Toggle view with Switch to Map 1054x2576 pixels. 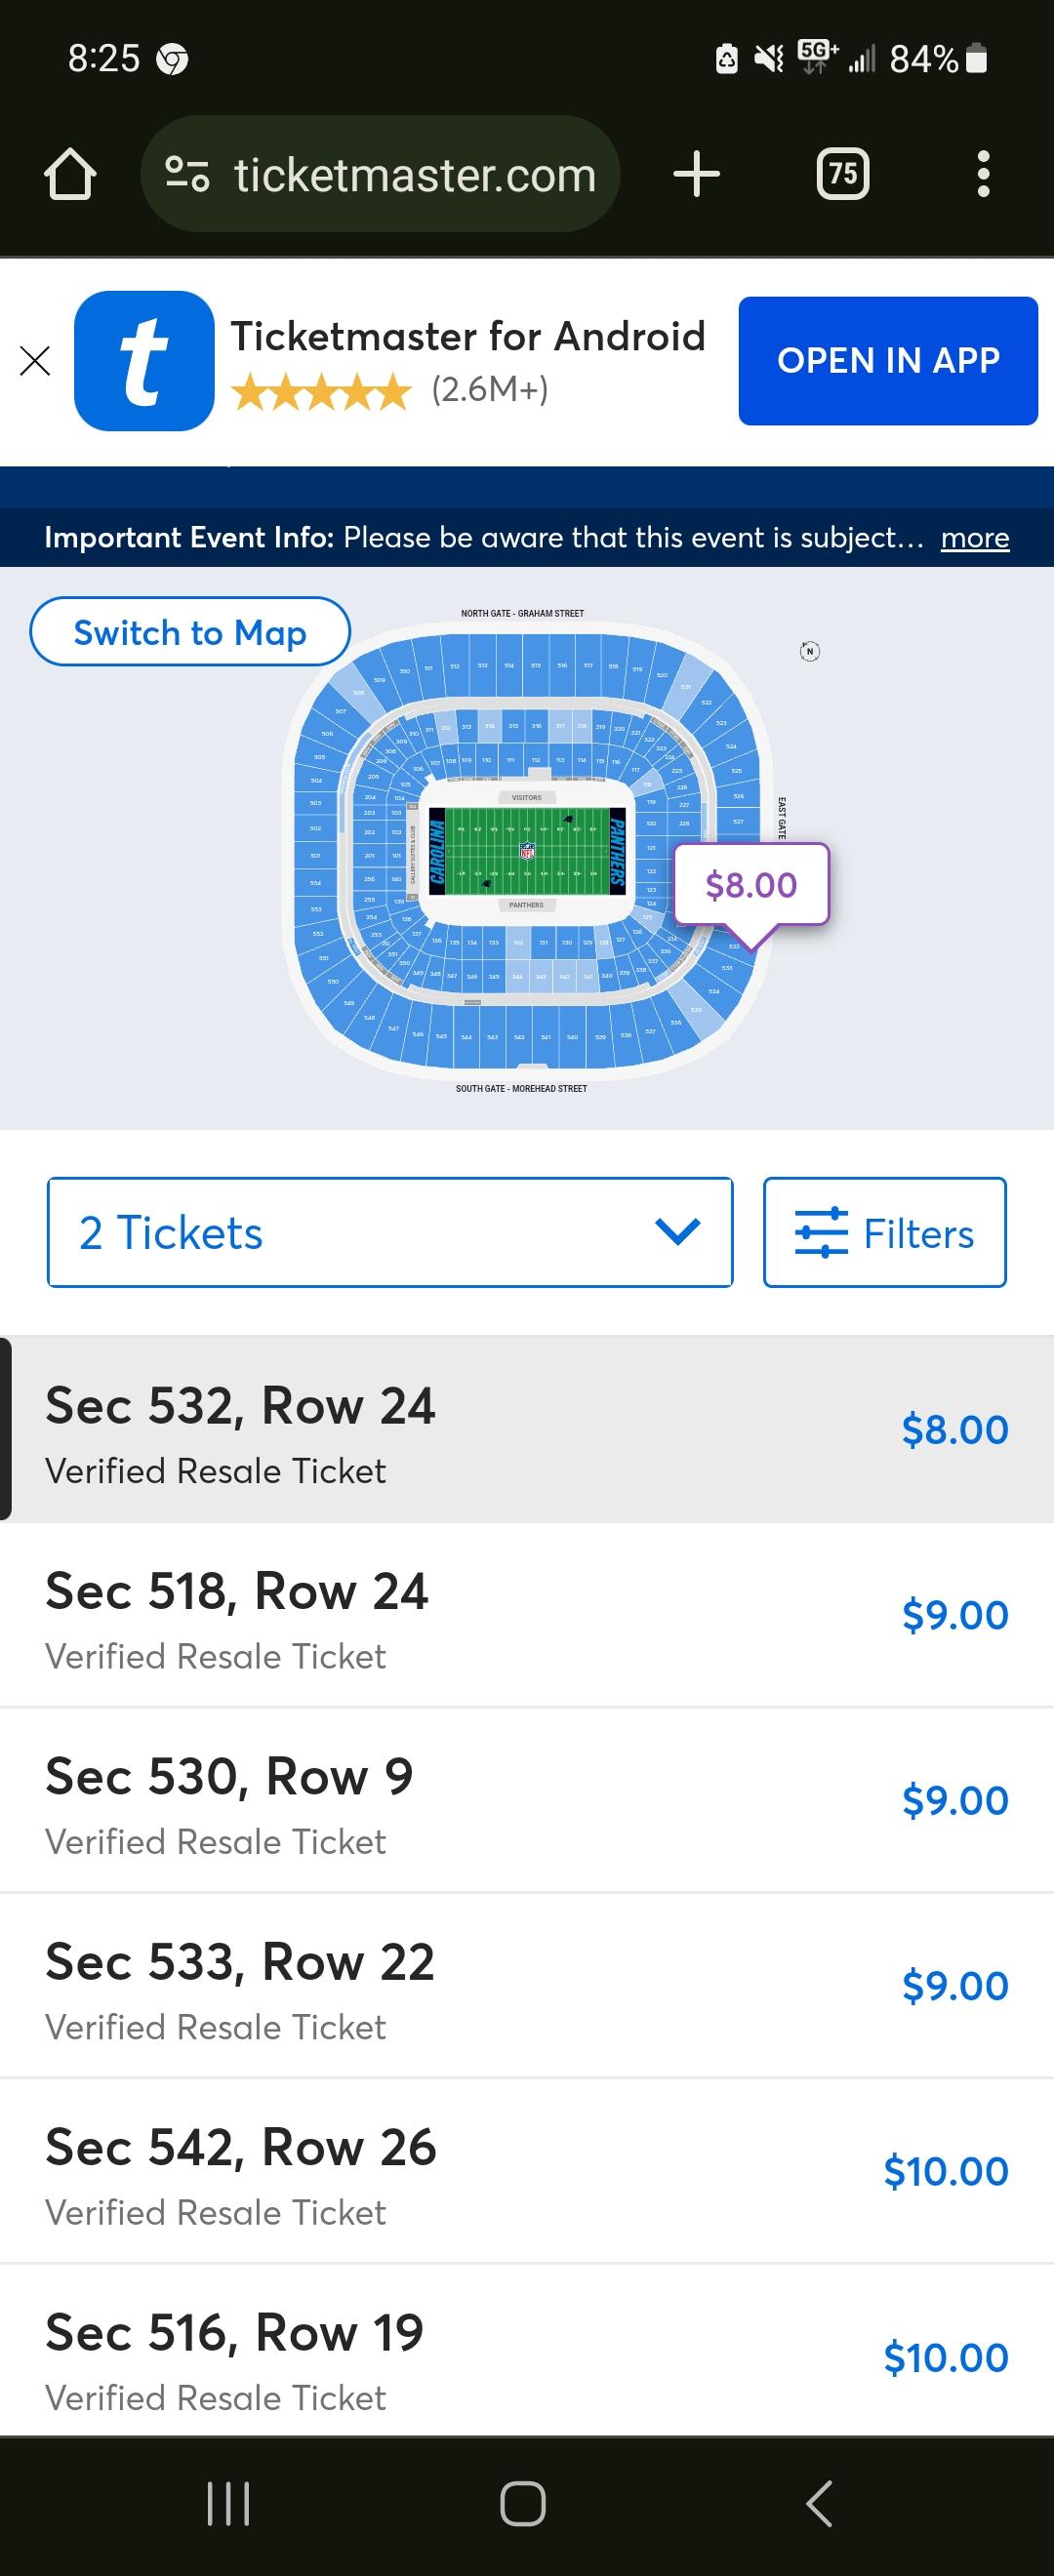[190, 632]
